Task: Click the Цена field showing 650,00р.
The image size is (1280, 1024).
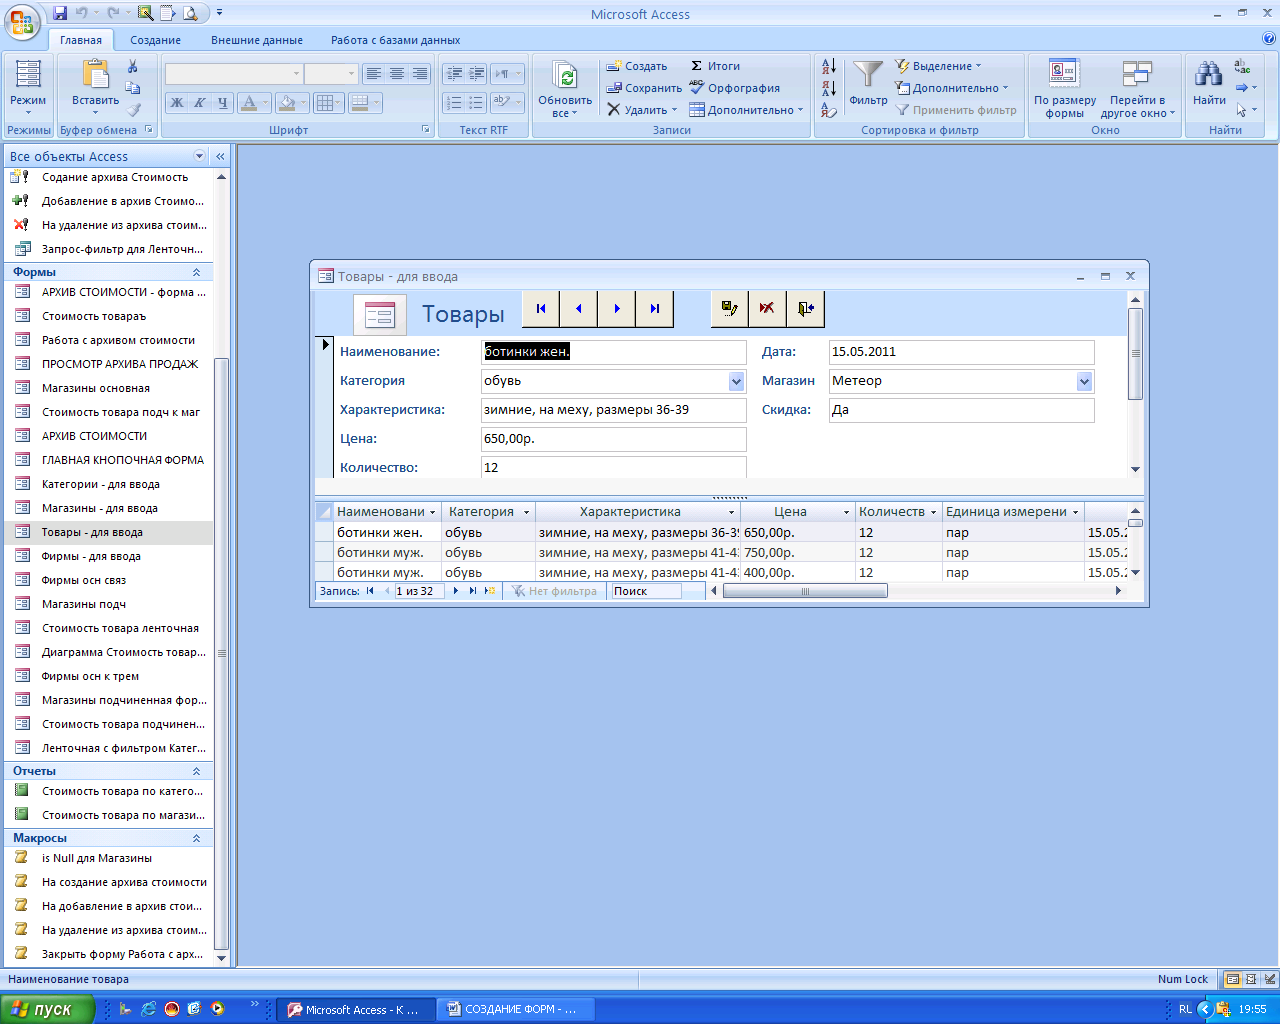Action: (x=614, y=439)
